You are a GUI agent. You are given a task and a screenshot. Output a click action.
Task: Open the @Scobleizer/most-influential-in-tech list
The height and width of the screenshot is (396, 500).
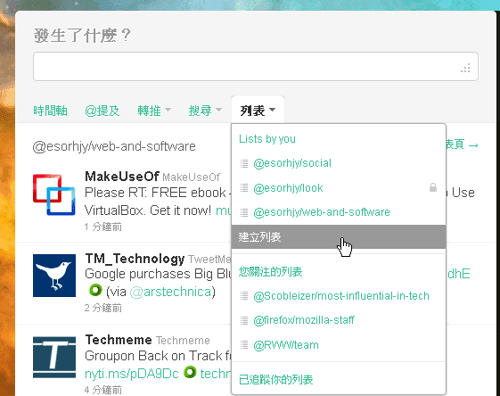point(341,296)
